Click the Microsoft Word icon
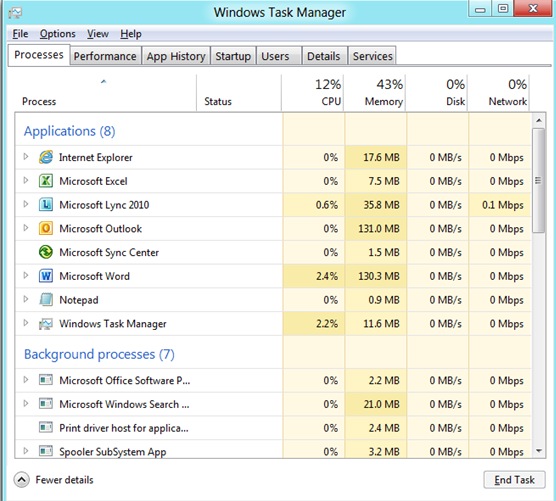Screen dimensions: 556x501 click(46, 276)
